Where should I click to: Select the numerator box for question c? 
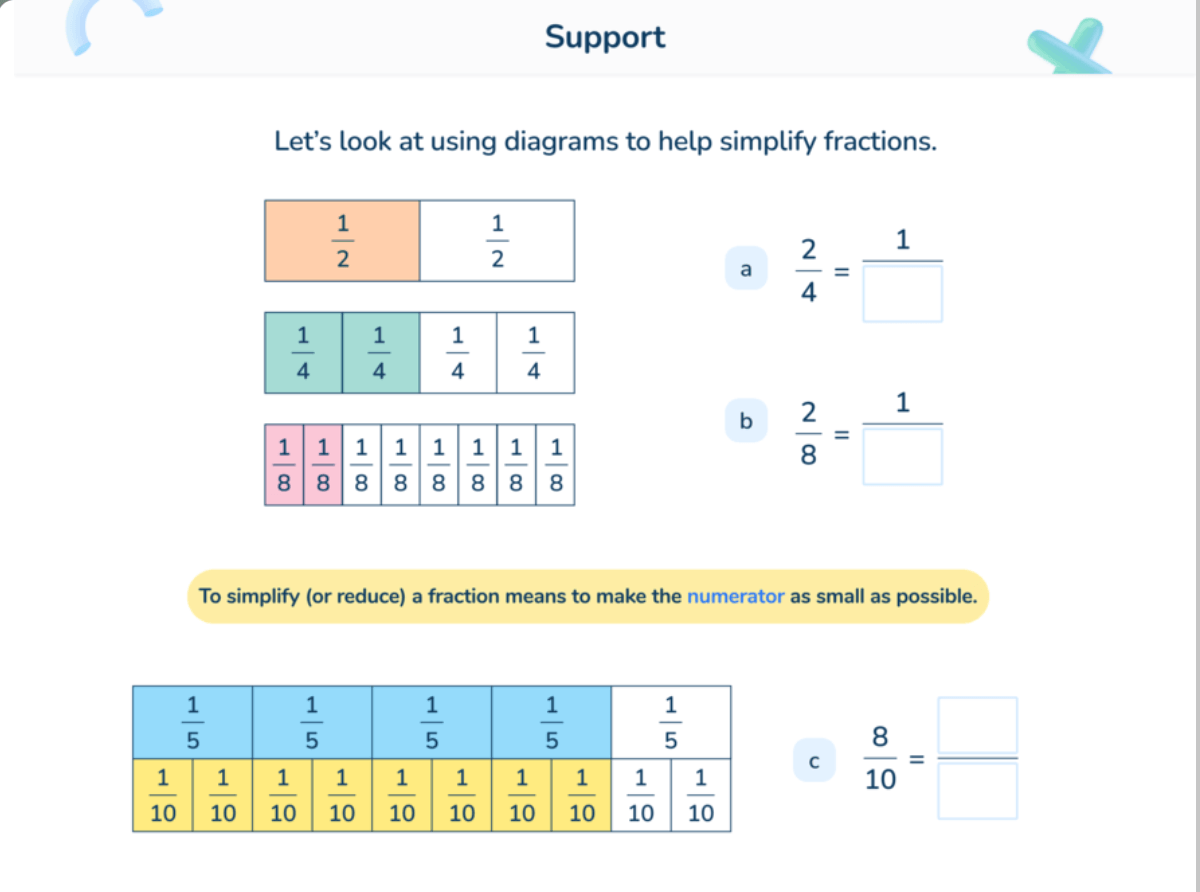pyautogui.click(x=977, y=725)
